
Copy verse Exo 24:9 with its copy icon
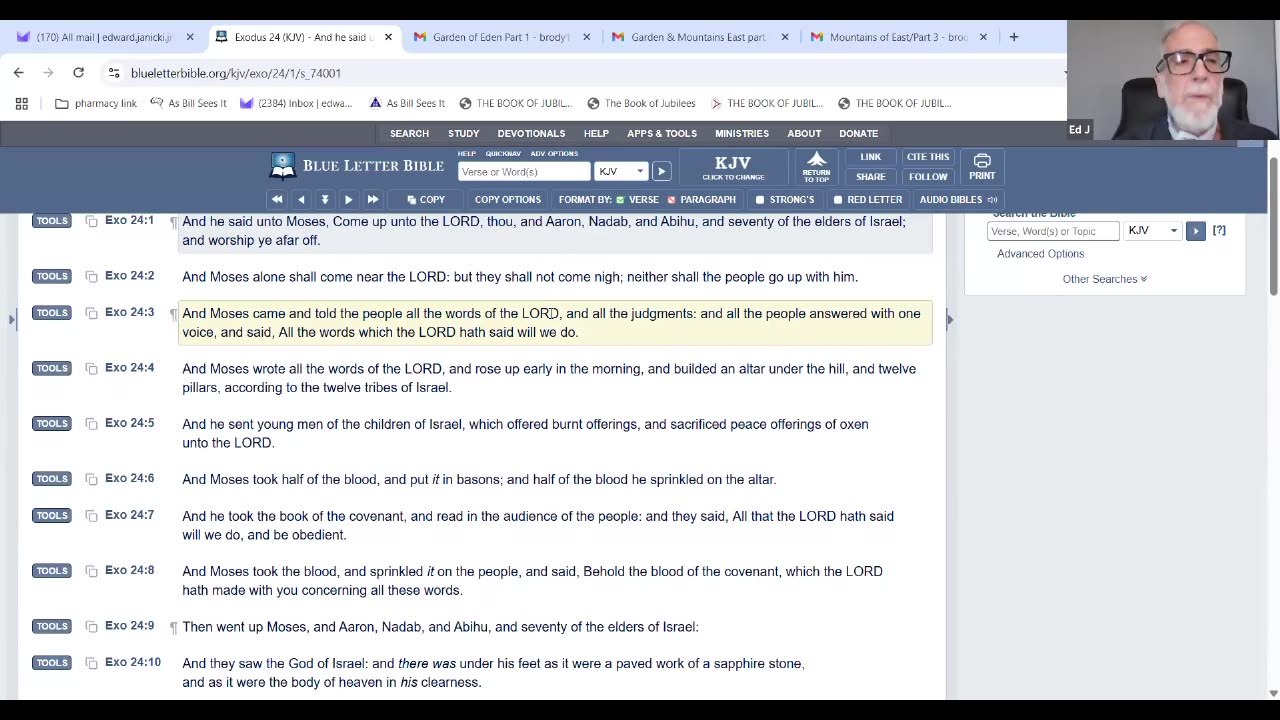91,626
